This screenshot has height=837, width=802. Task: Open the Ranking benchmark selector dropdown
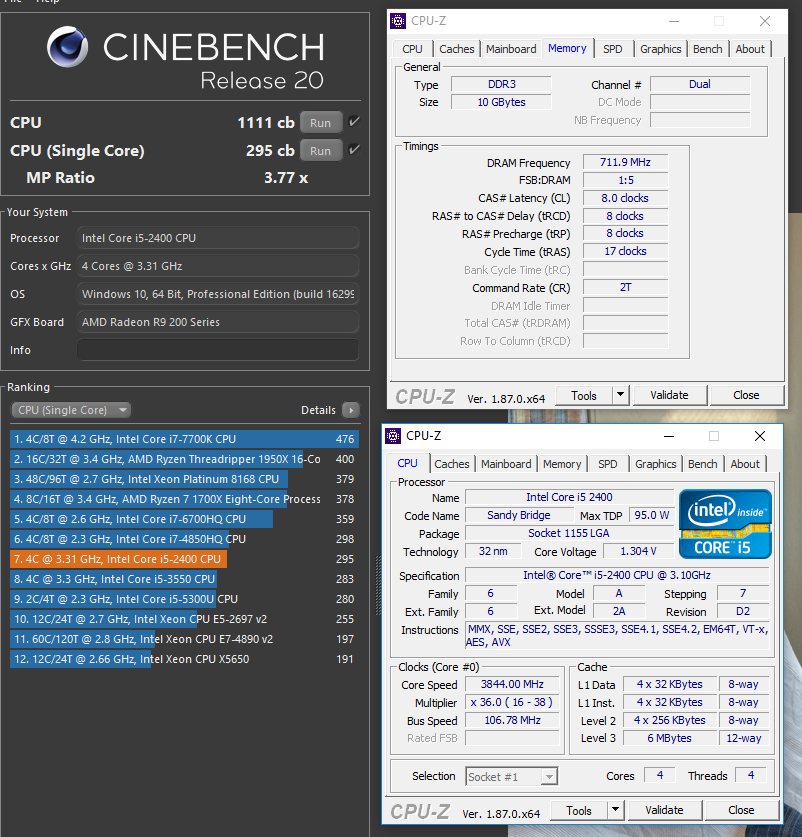70,410
